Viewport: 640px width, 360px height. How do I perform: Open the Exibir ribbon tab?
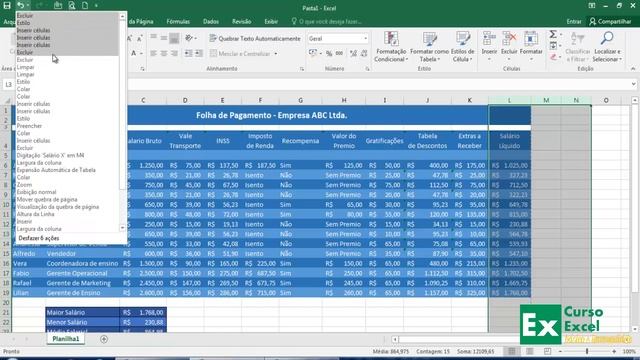(271, 21)
